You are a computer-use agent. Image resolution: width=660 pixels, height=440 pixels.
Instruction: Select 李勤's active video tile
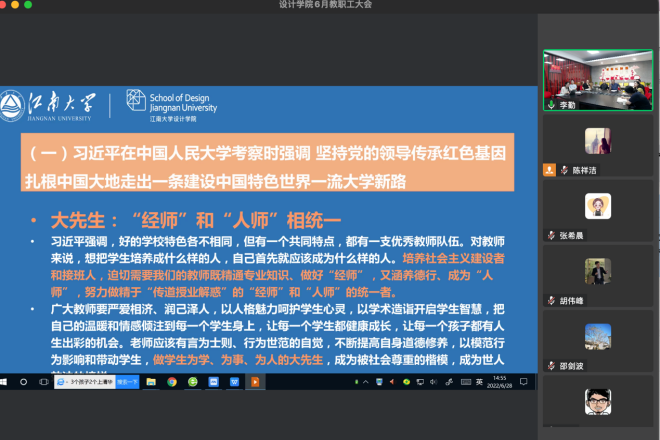click(597, 80)
